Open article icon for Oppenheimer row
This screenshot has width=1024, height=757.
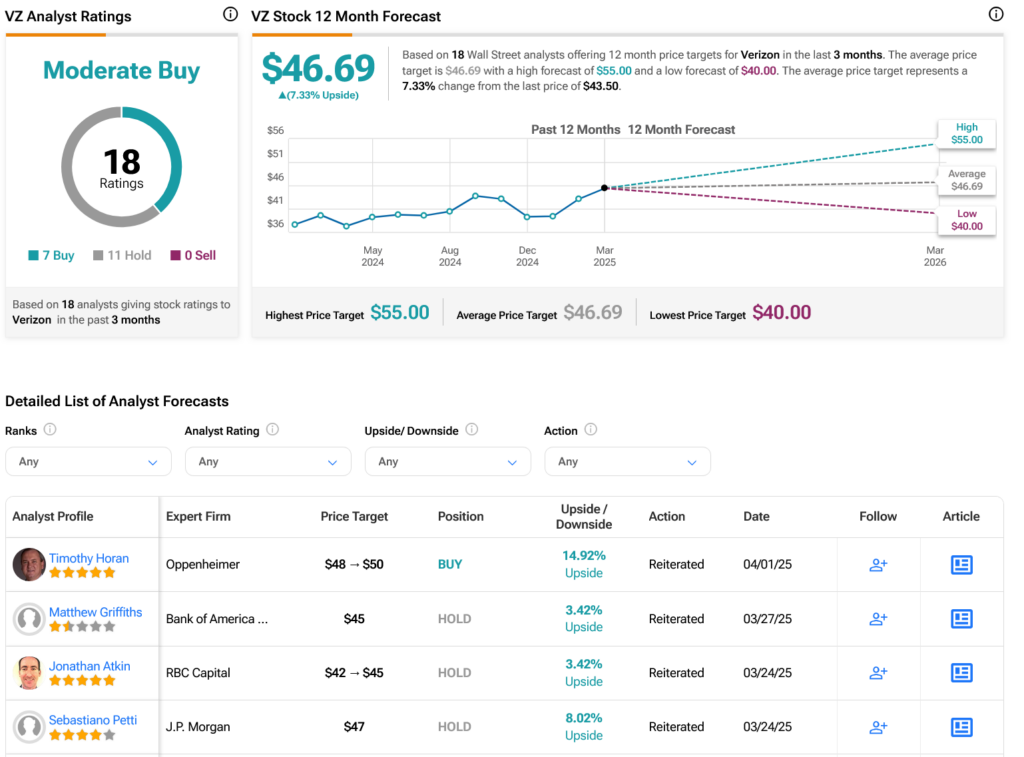961,565
